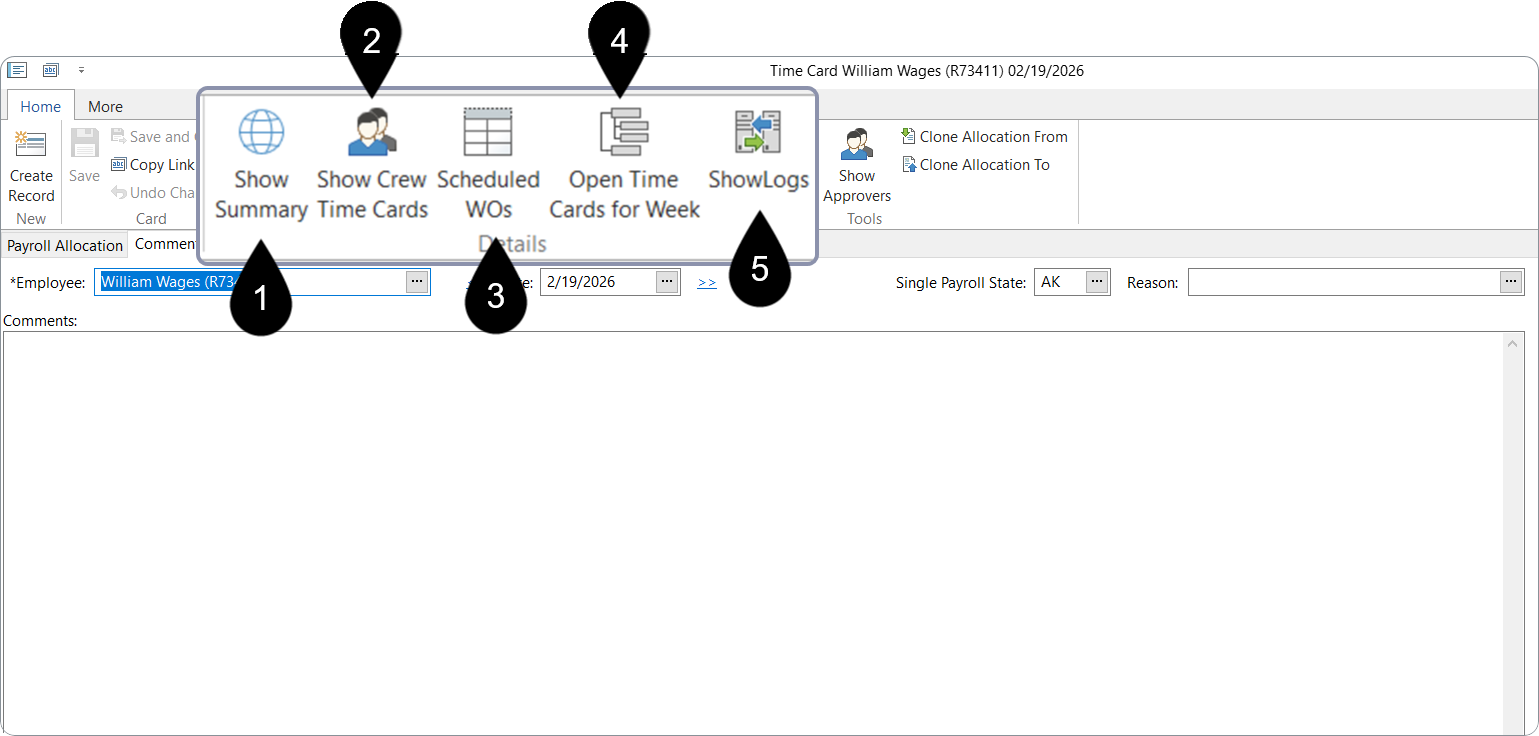The width and height of the screenshot is (1539, 736).
Task: Click the Single Payroll State AK field
Action: (x=1060, y=282)
